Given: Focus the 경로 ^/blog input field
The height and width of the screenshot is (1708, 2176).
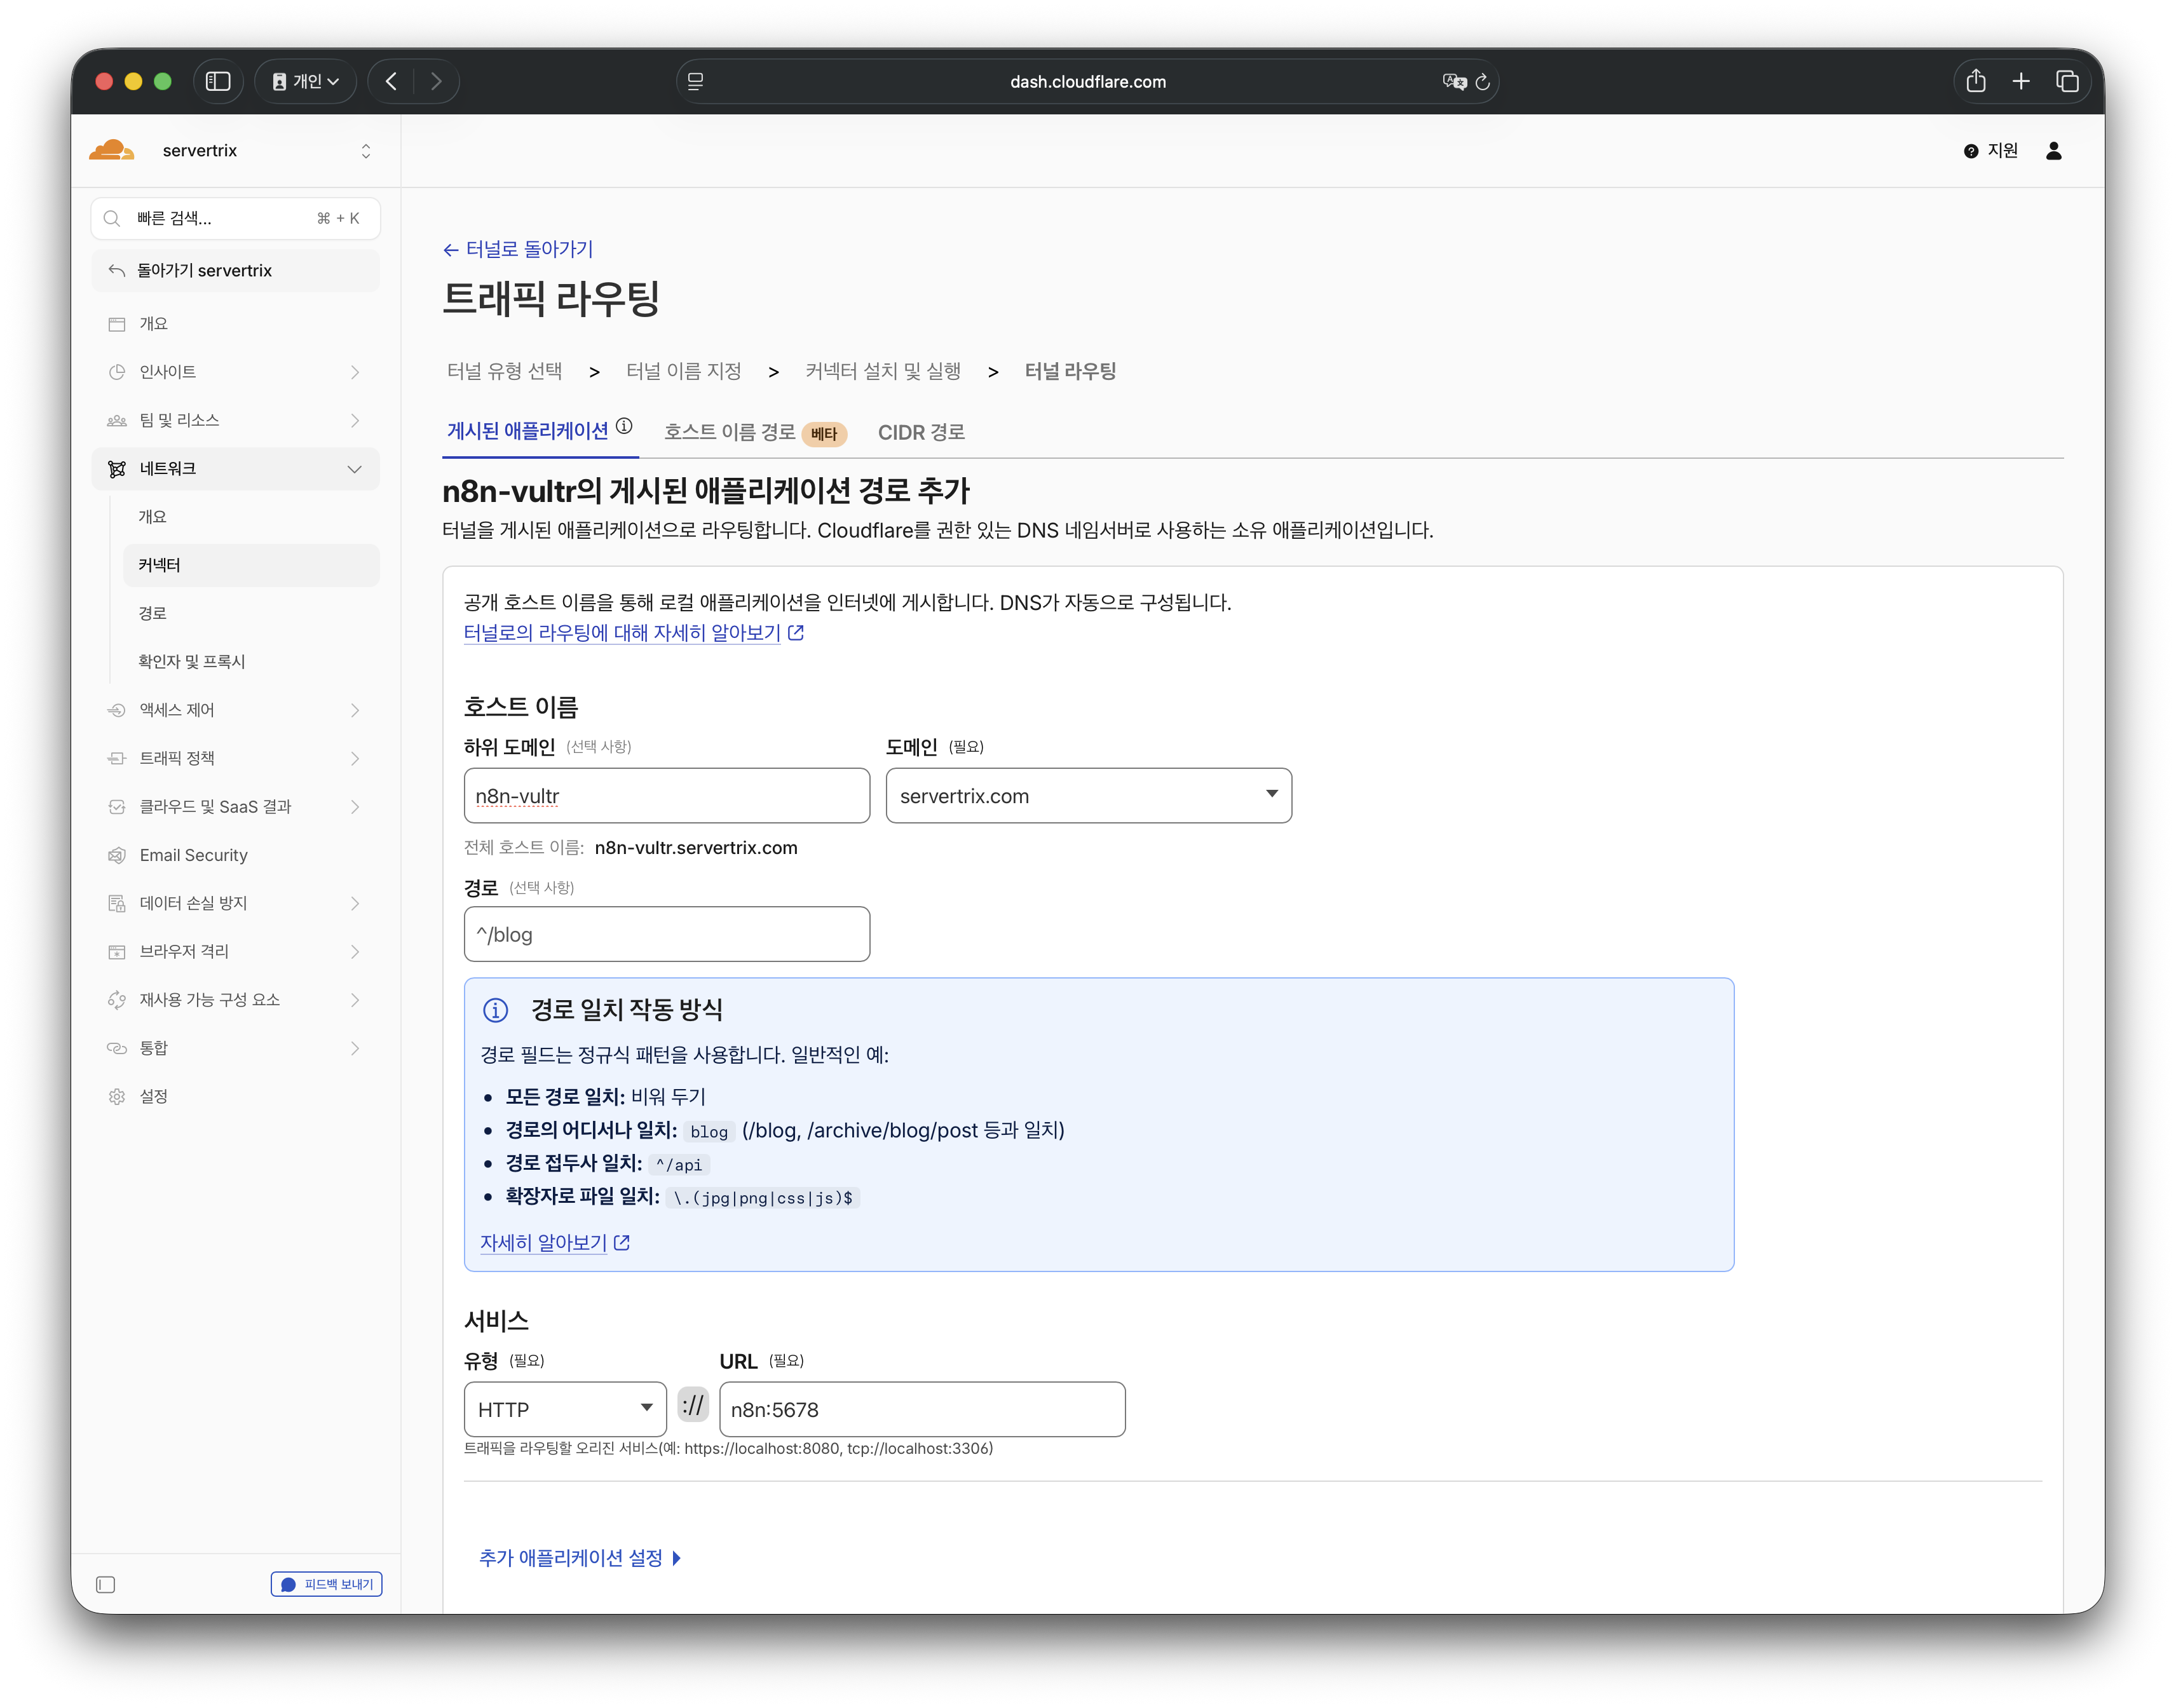Looking at the screenshot, I should (x=667, y=934).
